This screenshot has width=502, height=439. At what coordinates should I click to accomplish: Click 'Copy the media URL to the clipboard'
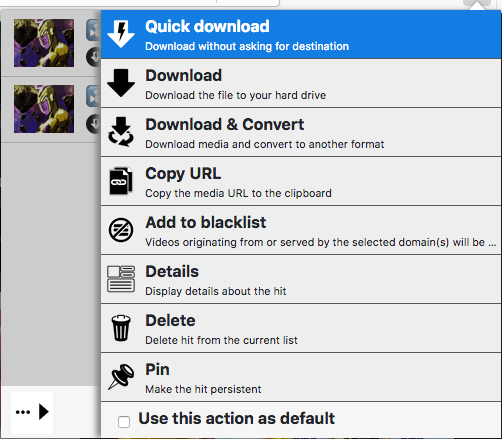[238, 193]
